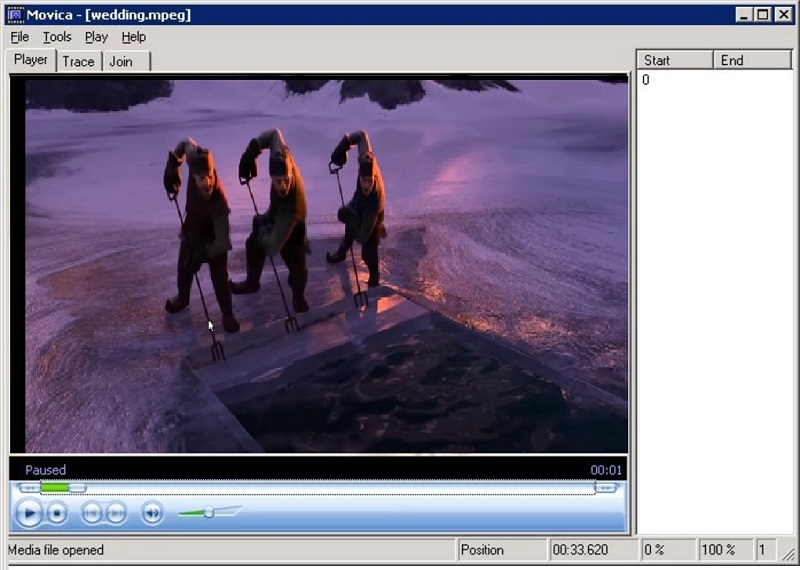Image resolution: width=800 pixels, height=570 pixels.
Task: Click the window resize grip in status bar
Action: (x=788, y=553)
